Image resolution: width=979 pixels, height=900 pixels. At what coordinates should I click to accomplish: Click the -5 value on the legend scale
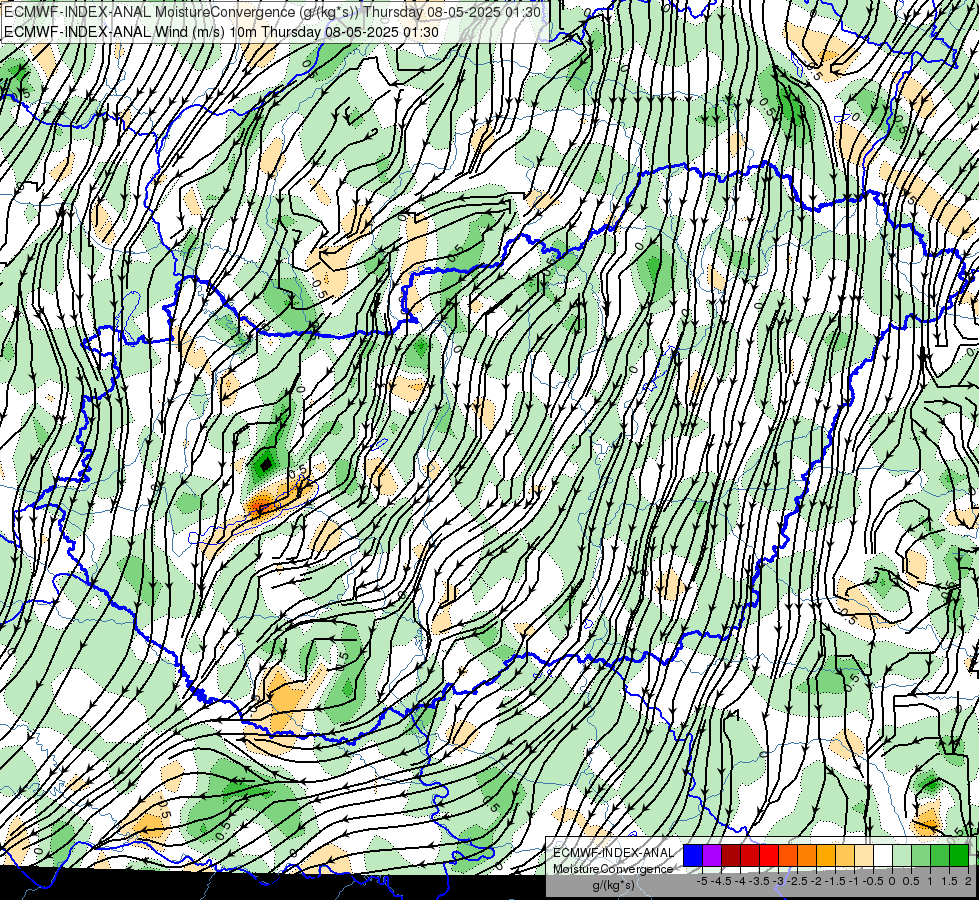pyautogui.click(x=702, y=881)
